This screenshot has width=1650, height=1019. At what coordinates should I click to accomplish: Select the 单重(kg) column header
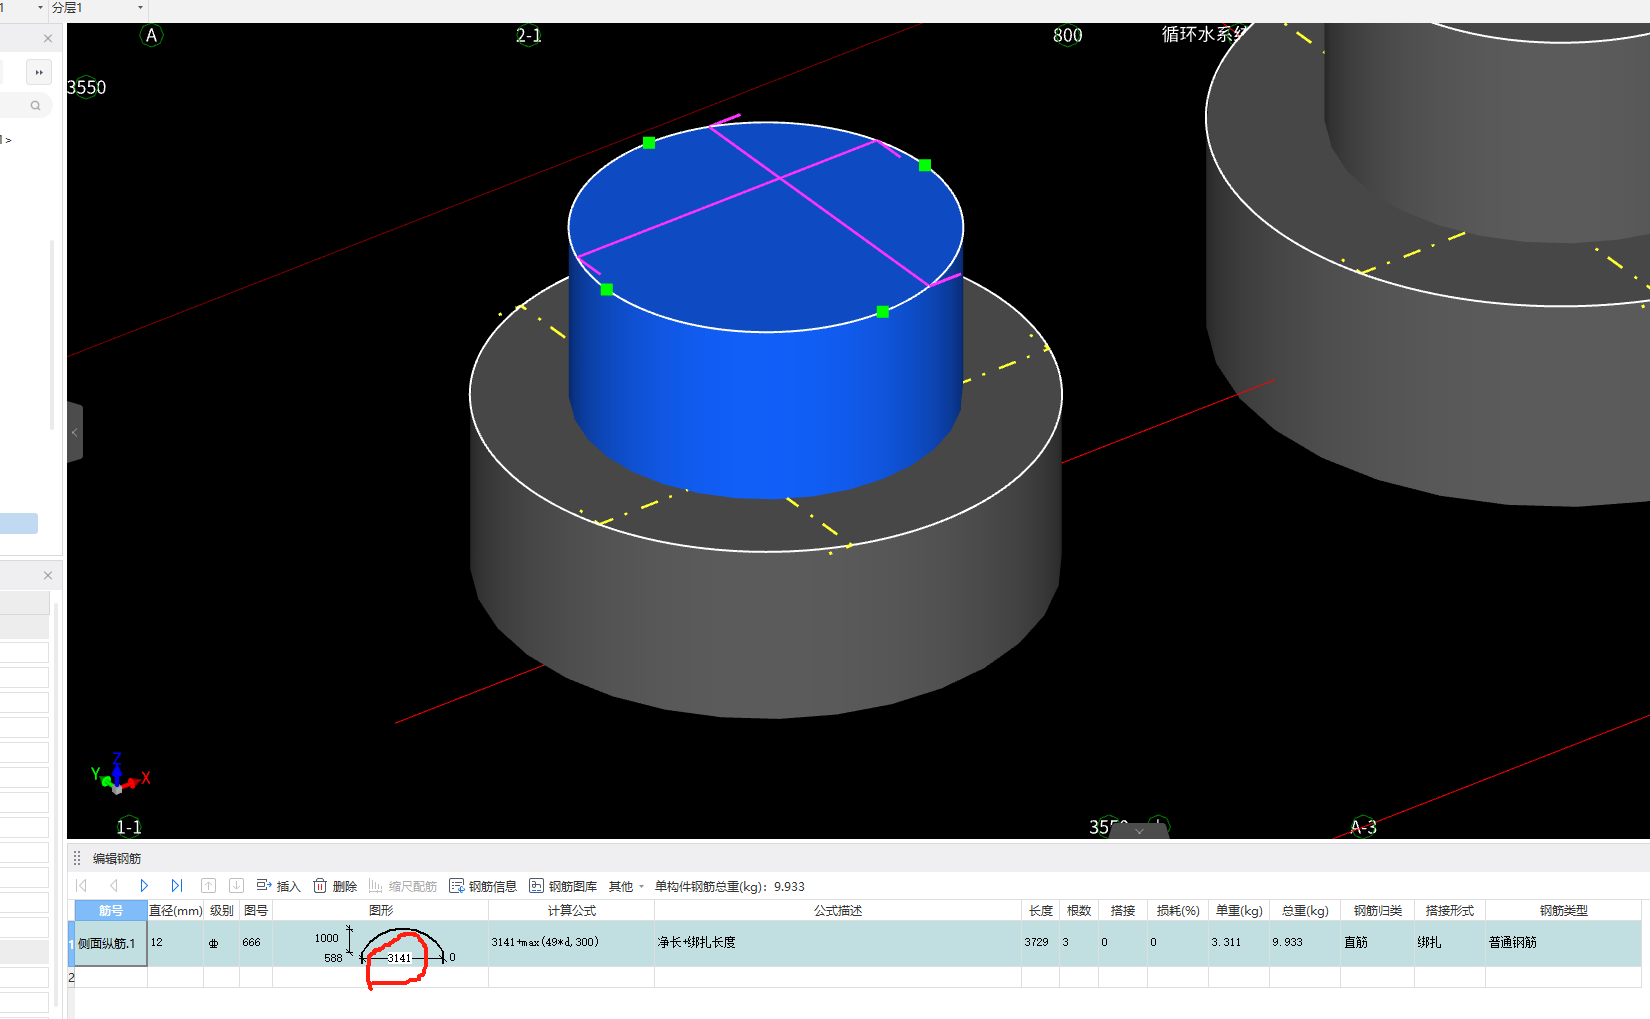pyautogui.click(x=1238, y=910)
